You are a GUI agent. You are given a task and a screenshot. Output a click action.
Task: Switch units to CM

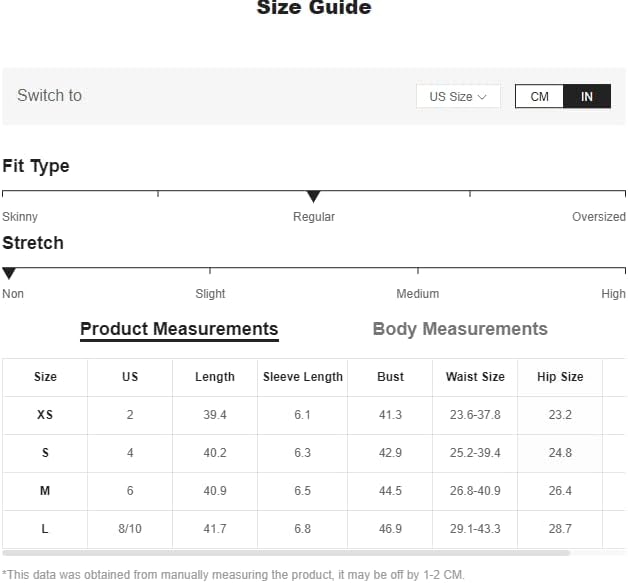tap(539, 97)
